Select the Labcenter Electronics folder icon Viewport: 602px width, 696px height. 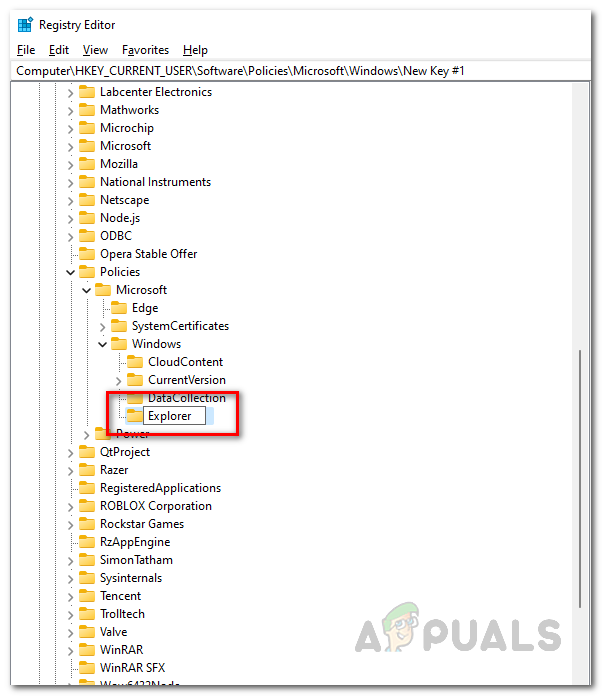tap(87, 92)
